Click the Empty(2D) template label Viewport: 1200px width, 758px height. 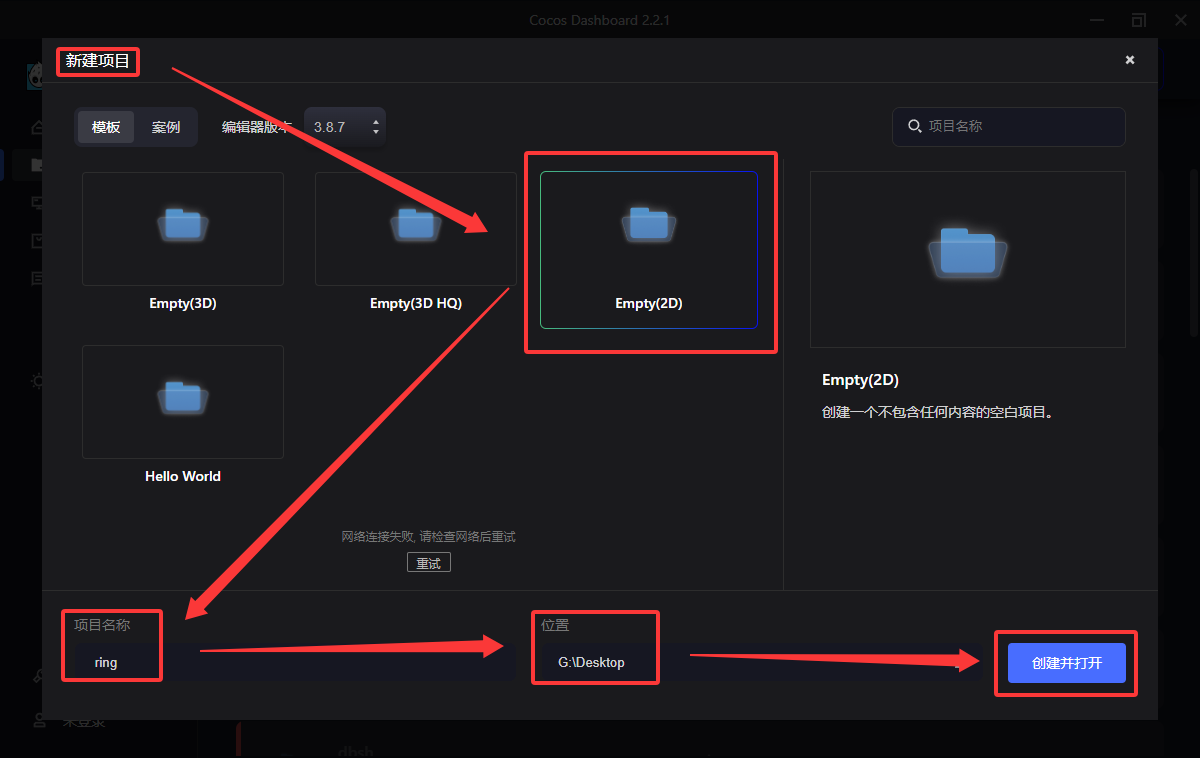(x=649, y=303)
